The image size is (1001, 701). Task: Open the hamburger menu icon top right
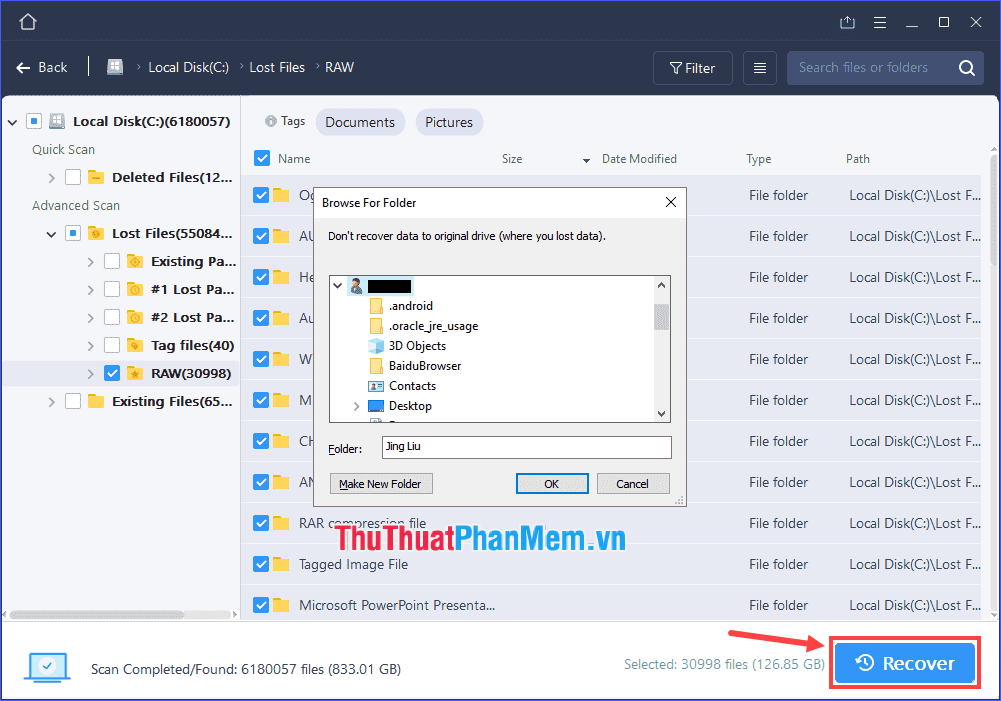coord(879,20)
